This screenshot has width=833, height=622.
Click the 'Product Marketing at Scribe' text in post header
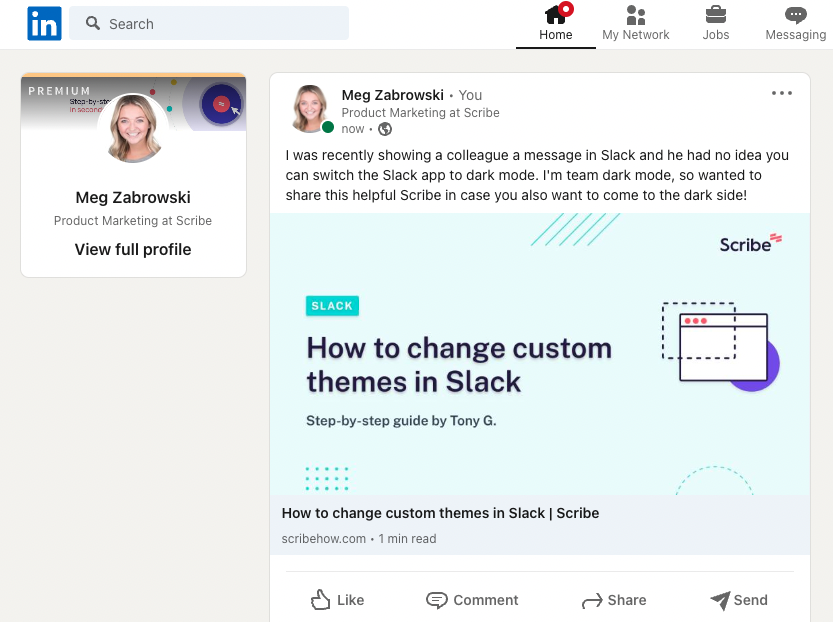click(420, 113)
